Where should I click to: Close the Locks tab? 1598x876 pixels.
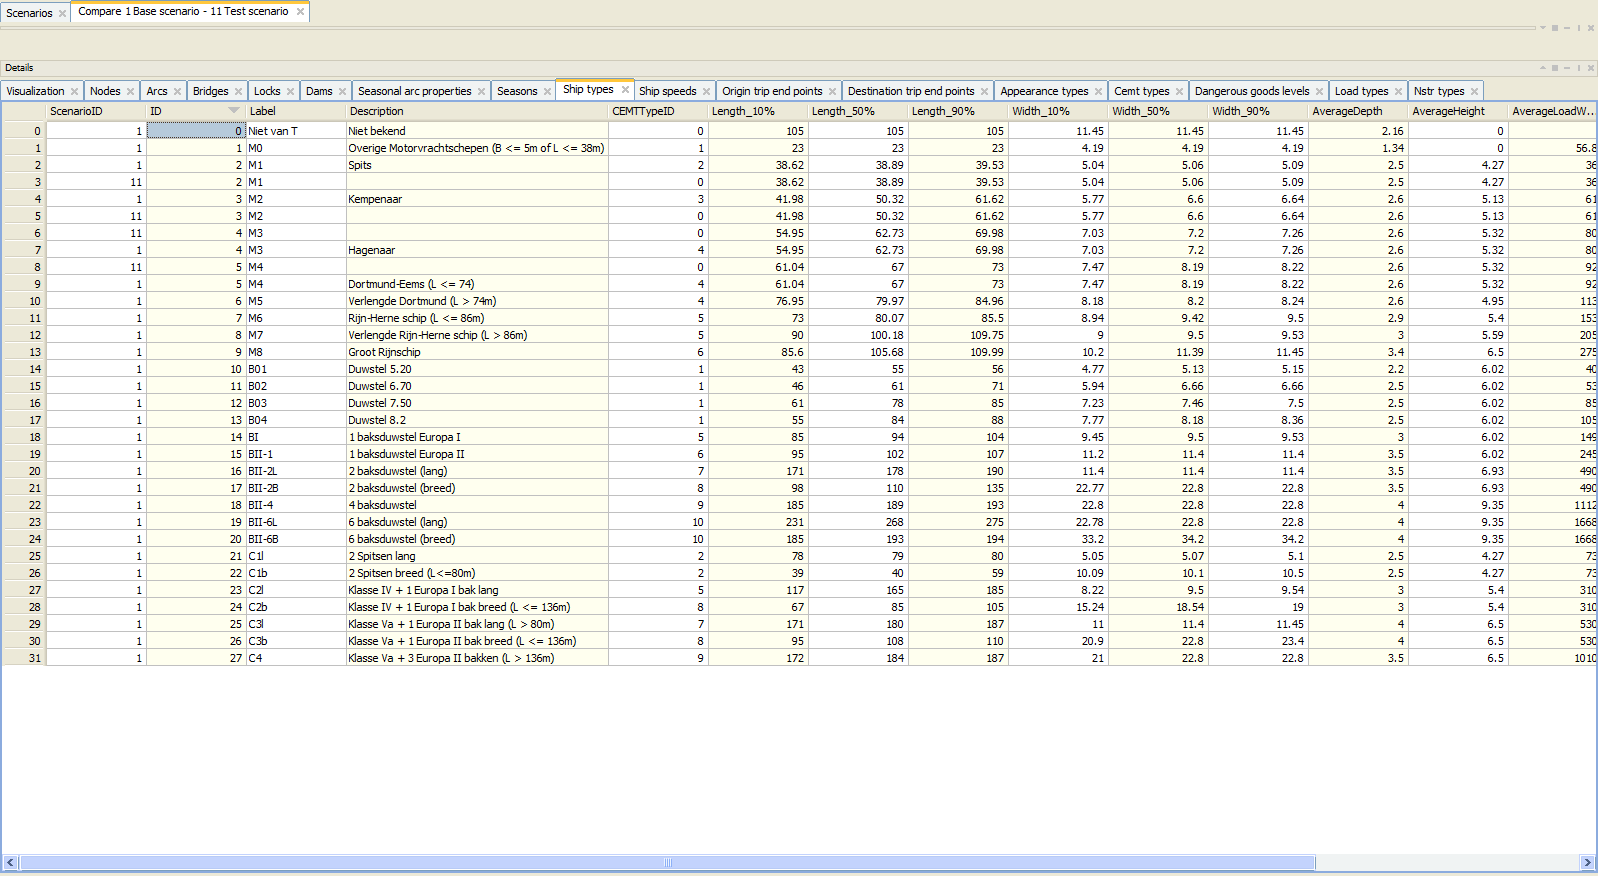point(290,91)
